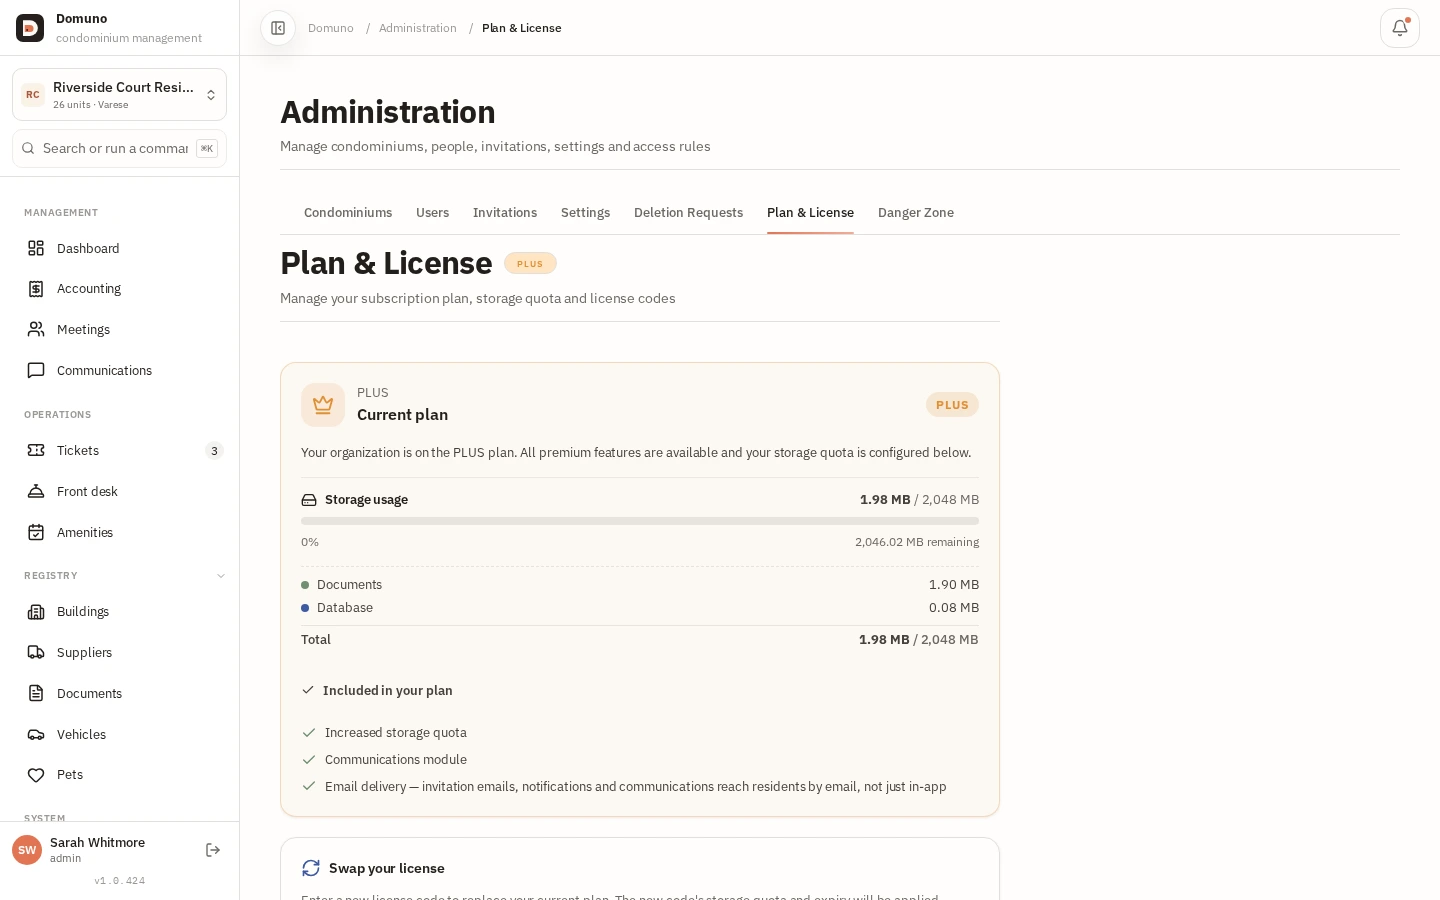Open the Invitations tab

[x=505, y=213]
